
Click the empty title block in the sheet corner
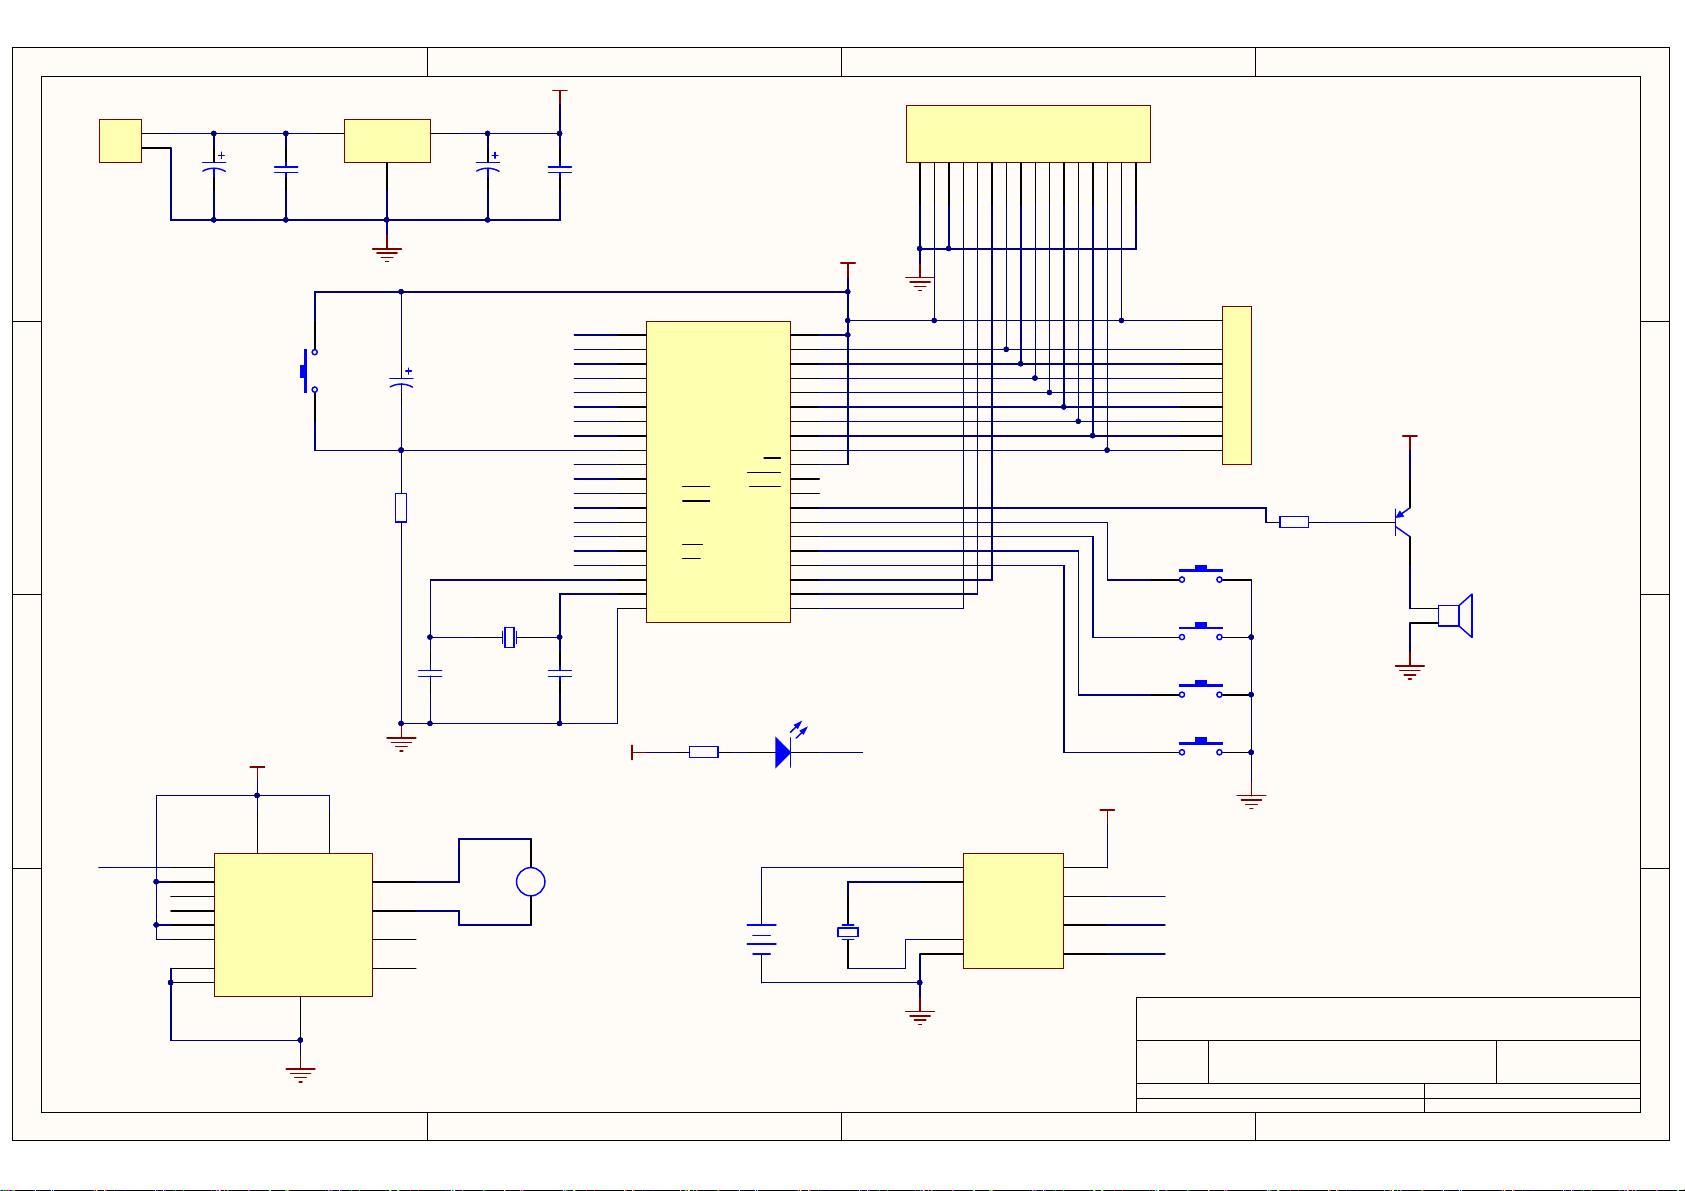point(1388,1055)
